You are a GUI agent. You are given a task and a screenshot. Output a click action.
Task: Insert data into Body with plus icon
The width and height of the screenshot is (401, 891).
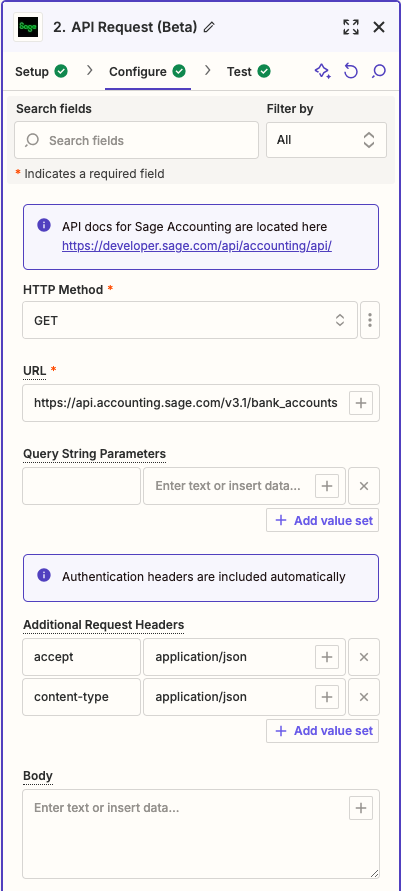click(x=361, y=808)
